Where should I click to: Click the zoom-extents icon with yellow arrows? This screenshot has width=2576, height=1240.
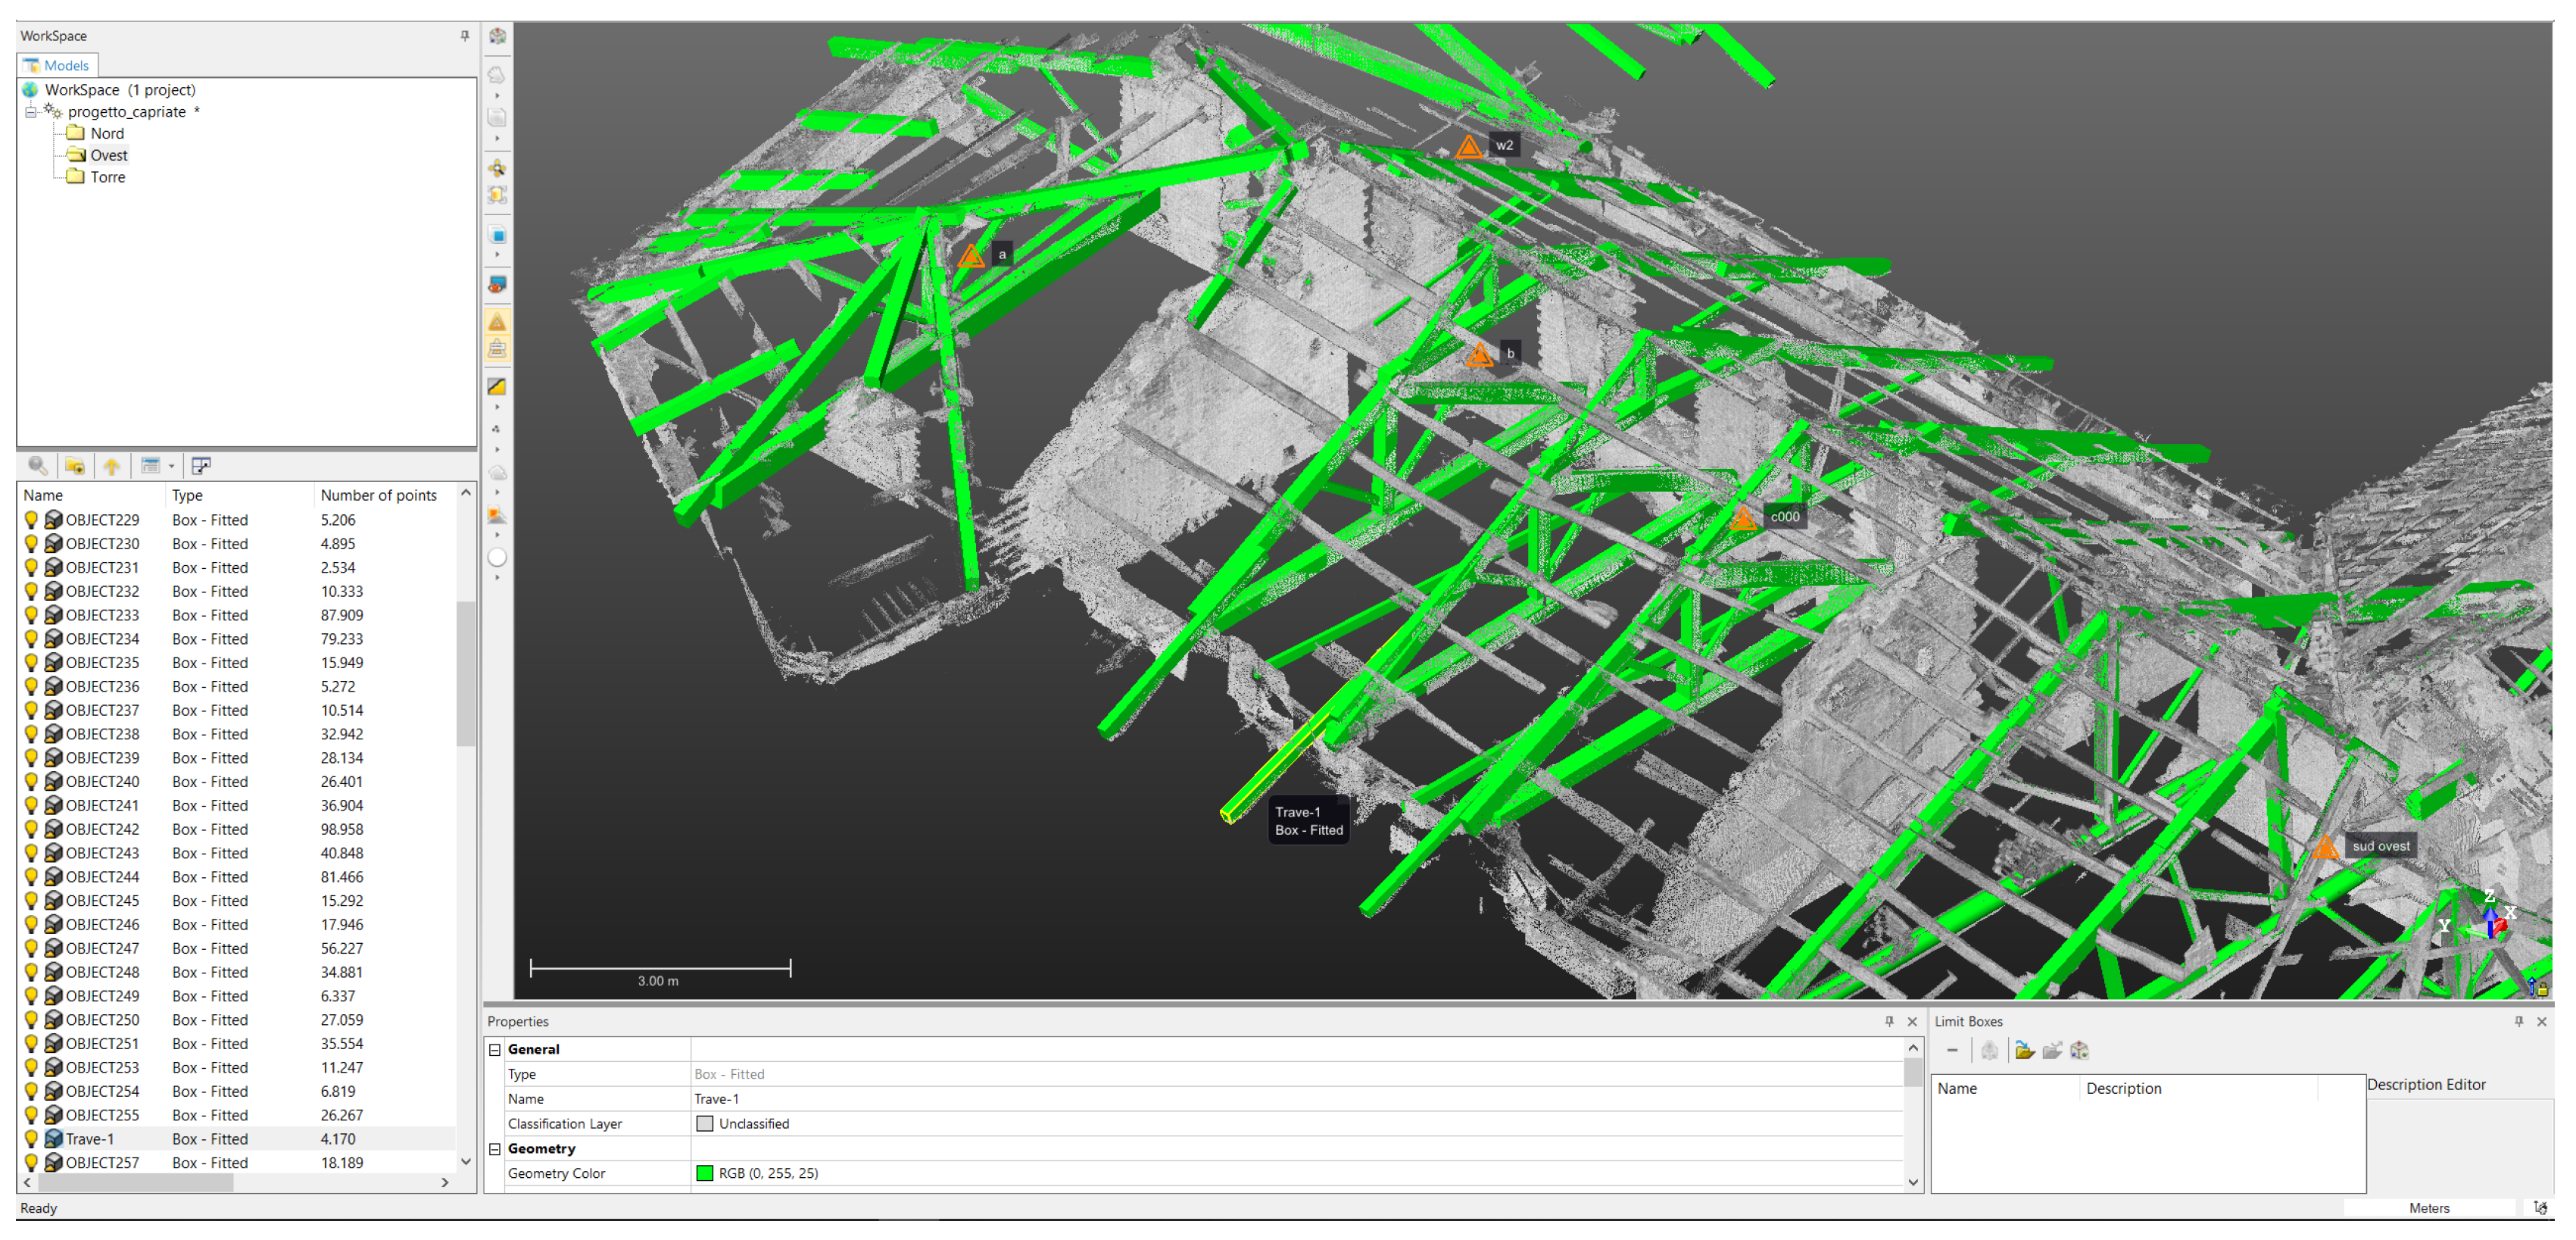click(x=497, y=168)
